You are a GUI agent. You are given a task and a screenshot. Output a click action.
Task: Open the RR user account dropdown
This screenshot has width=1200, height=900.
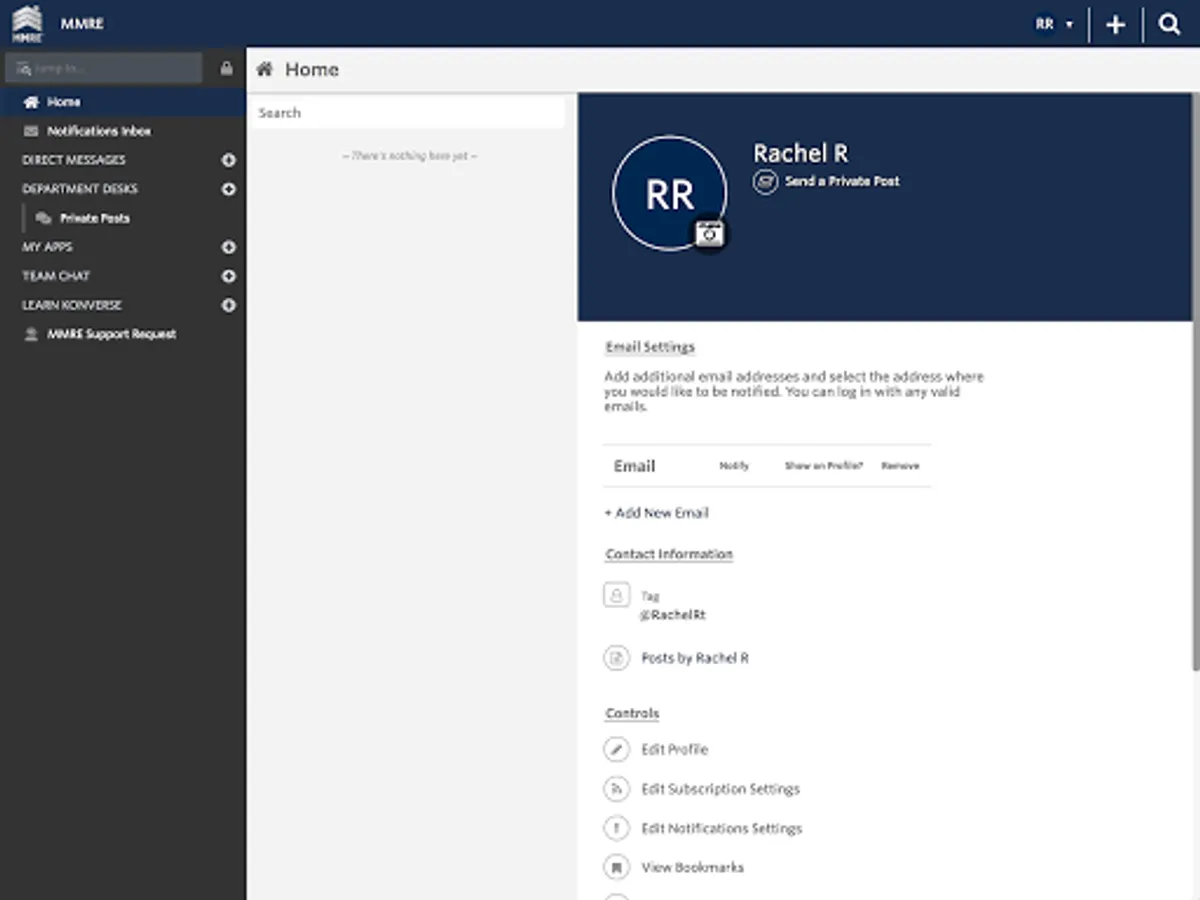pos(1054,25)
